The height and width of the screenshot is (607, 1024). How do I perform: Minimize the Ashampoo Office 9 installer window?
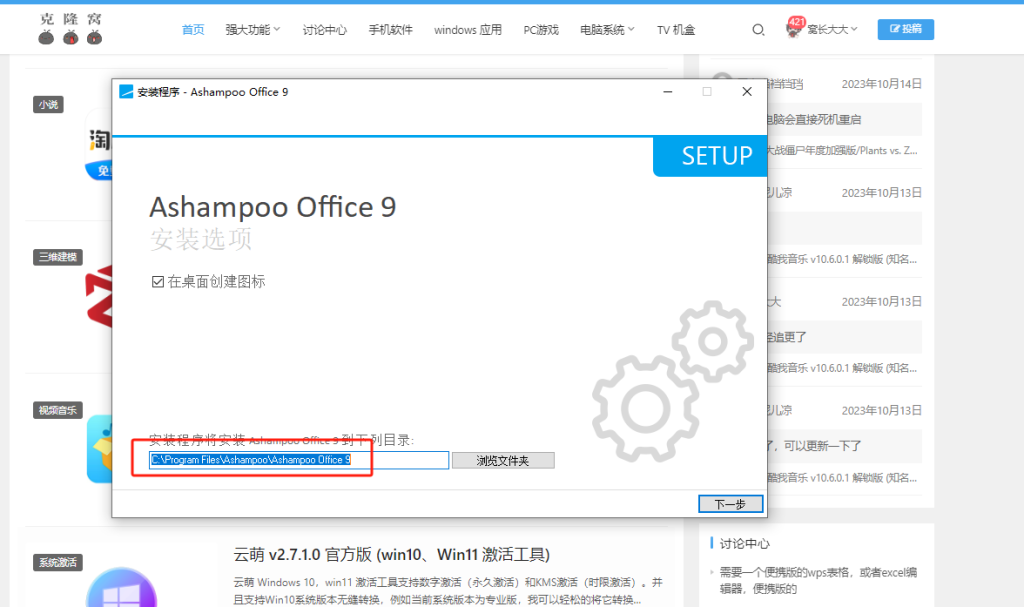point(667,92)
